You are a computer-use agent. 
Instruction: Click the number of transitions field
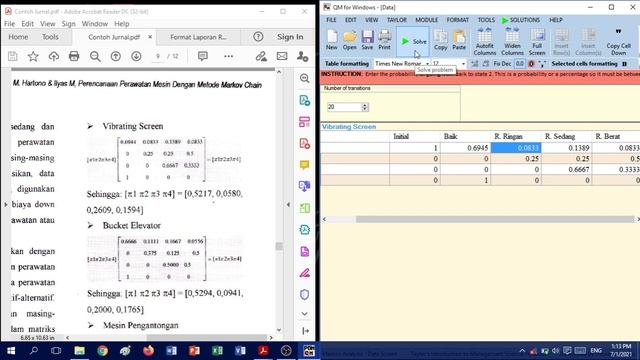tap(344, 107)
